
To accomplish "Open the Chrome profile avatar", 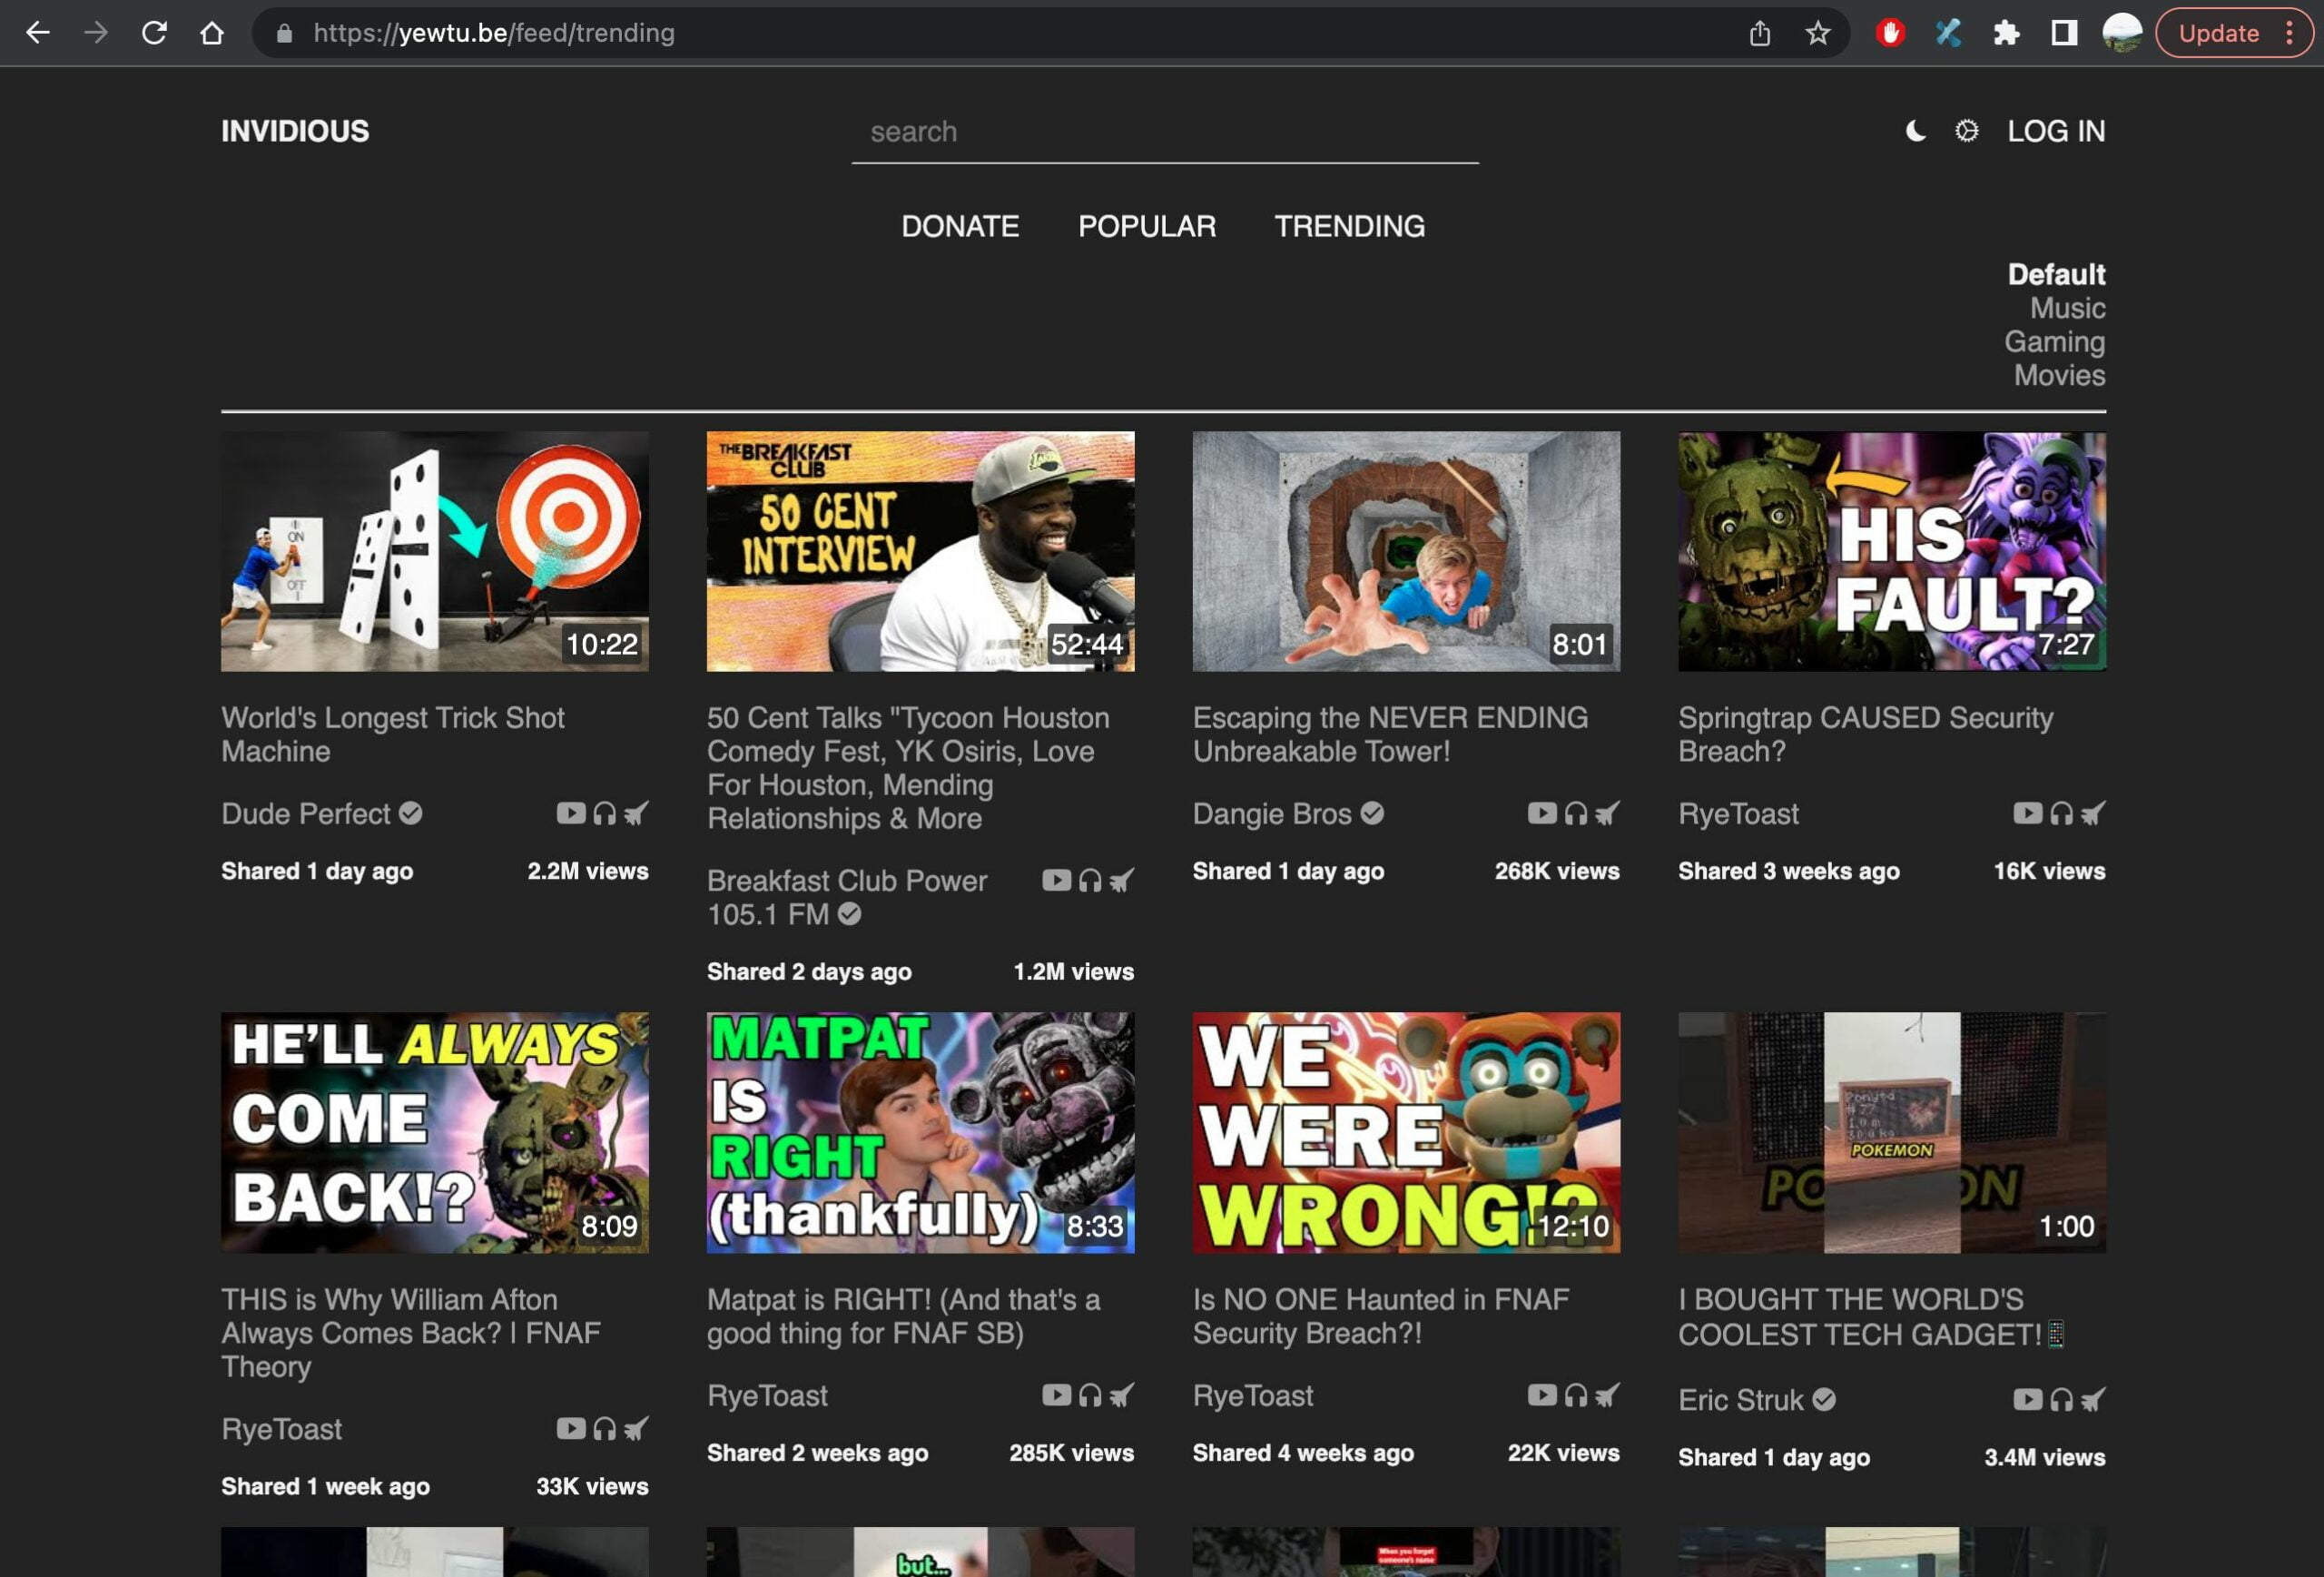I will coord(2122,33).
